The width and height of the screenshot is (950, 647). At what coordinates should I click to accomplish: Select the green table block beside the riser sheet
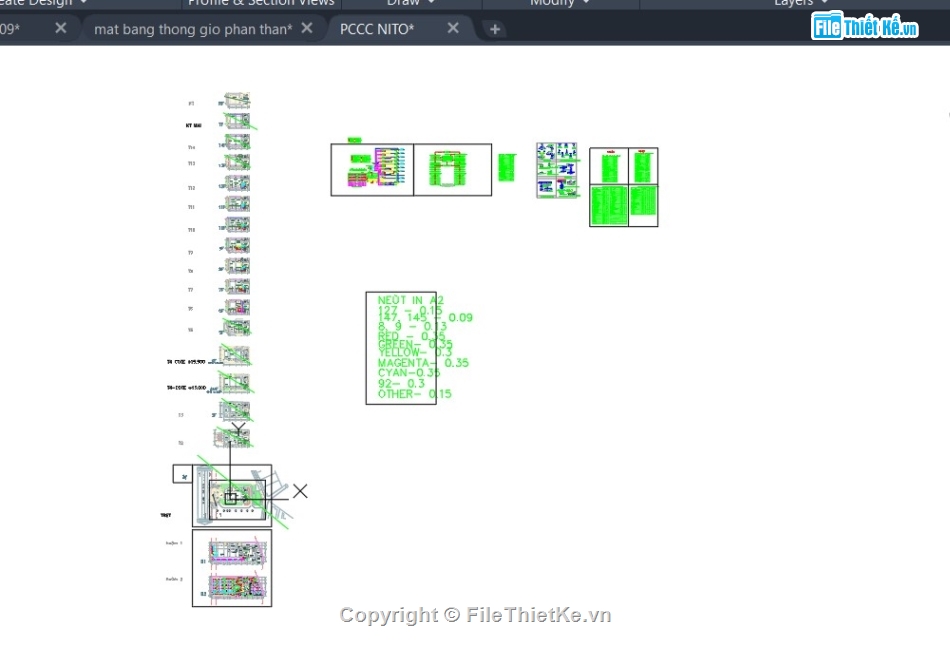pos(507,167)
